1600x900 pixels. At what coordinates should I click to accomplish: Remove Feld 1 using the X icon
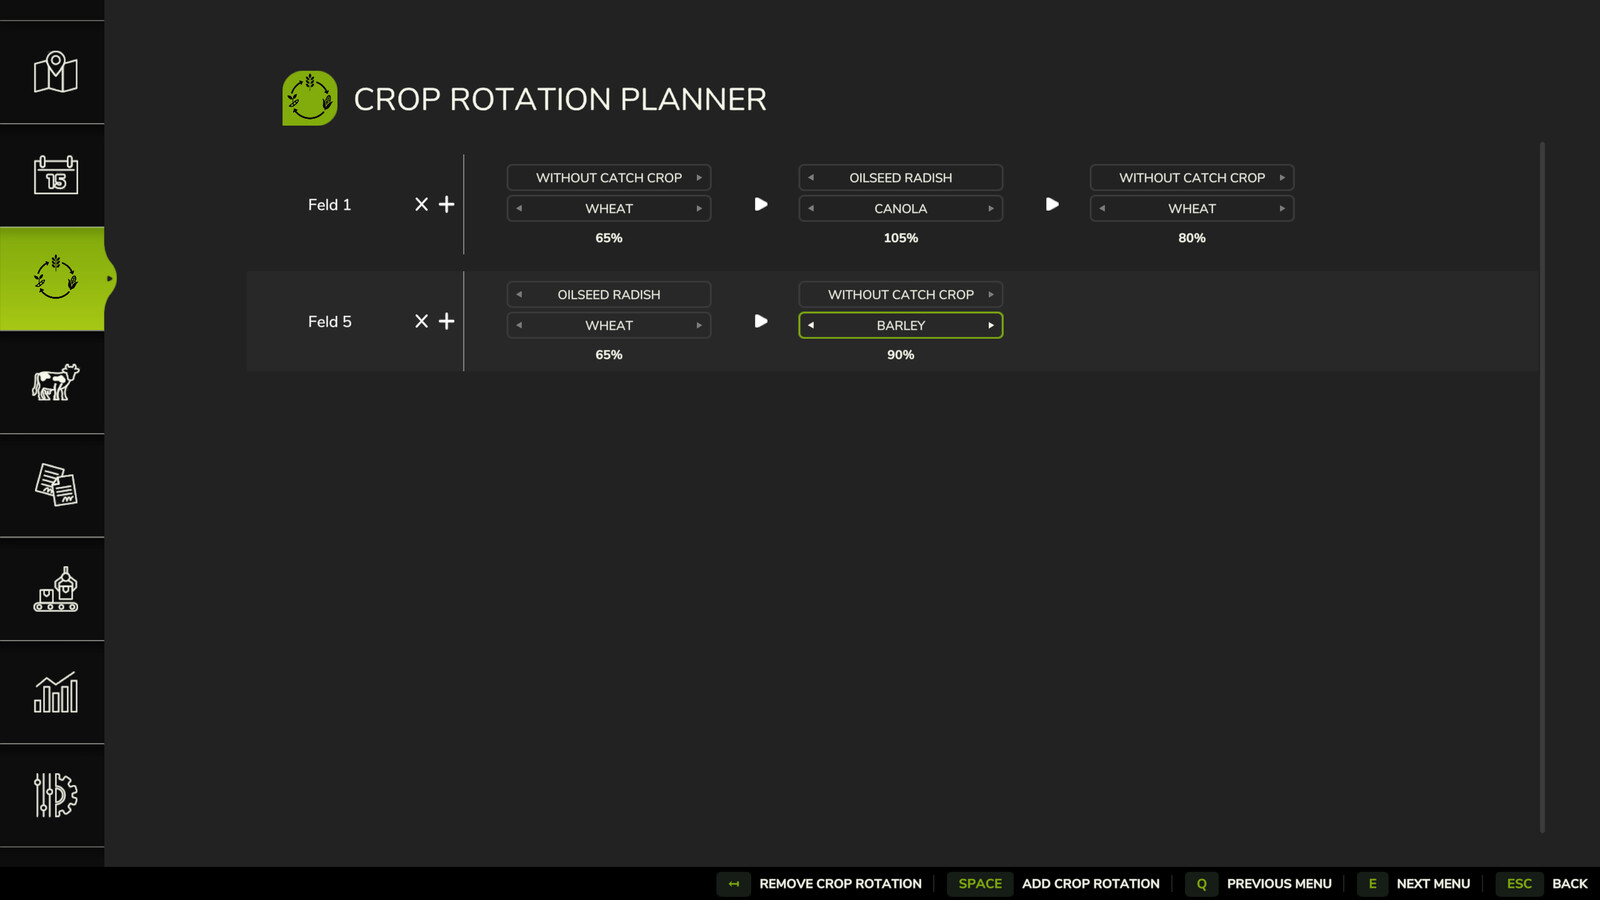click(x=421, y=204)
